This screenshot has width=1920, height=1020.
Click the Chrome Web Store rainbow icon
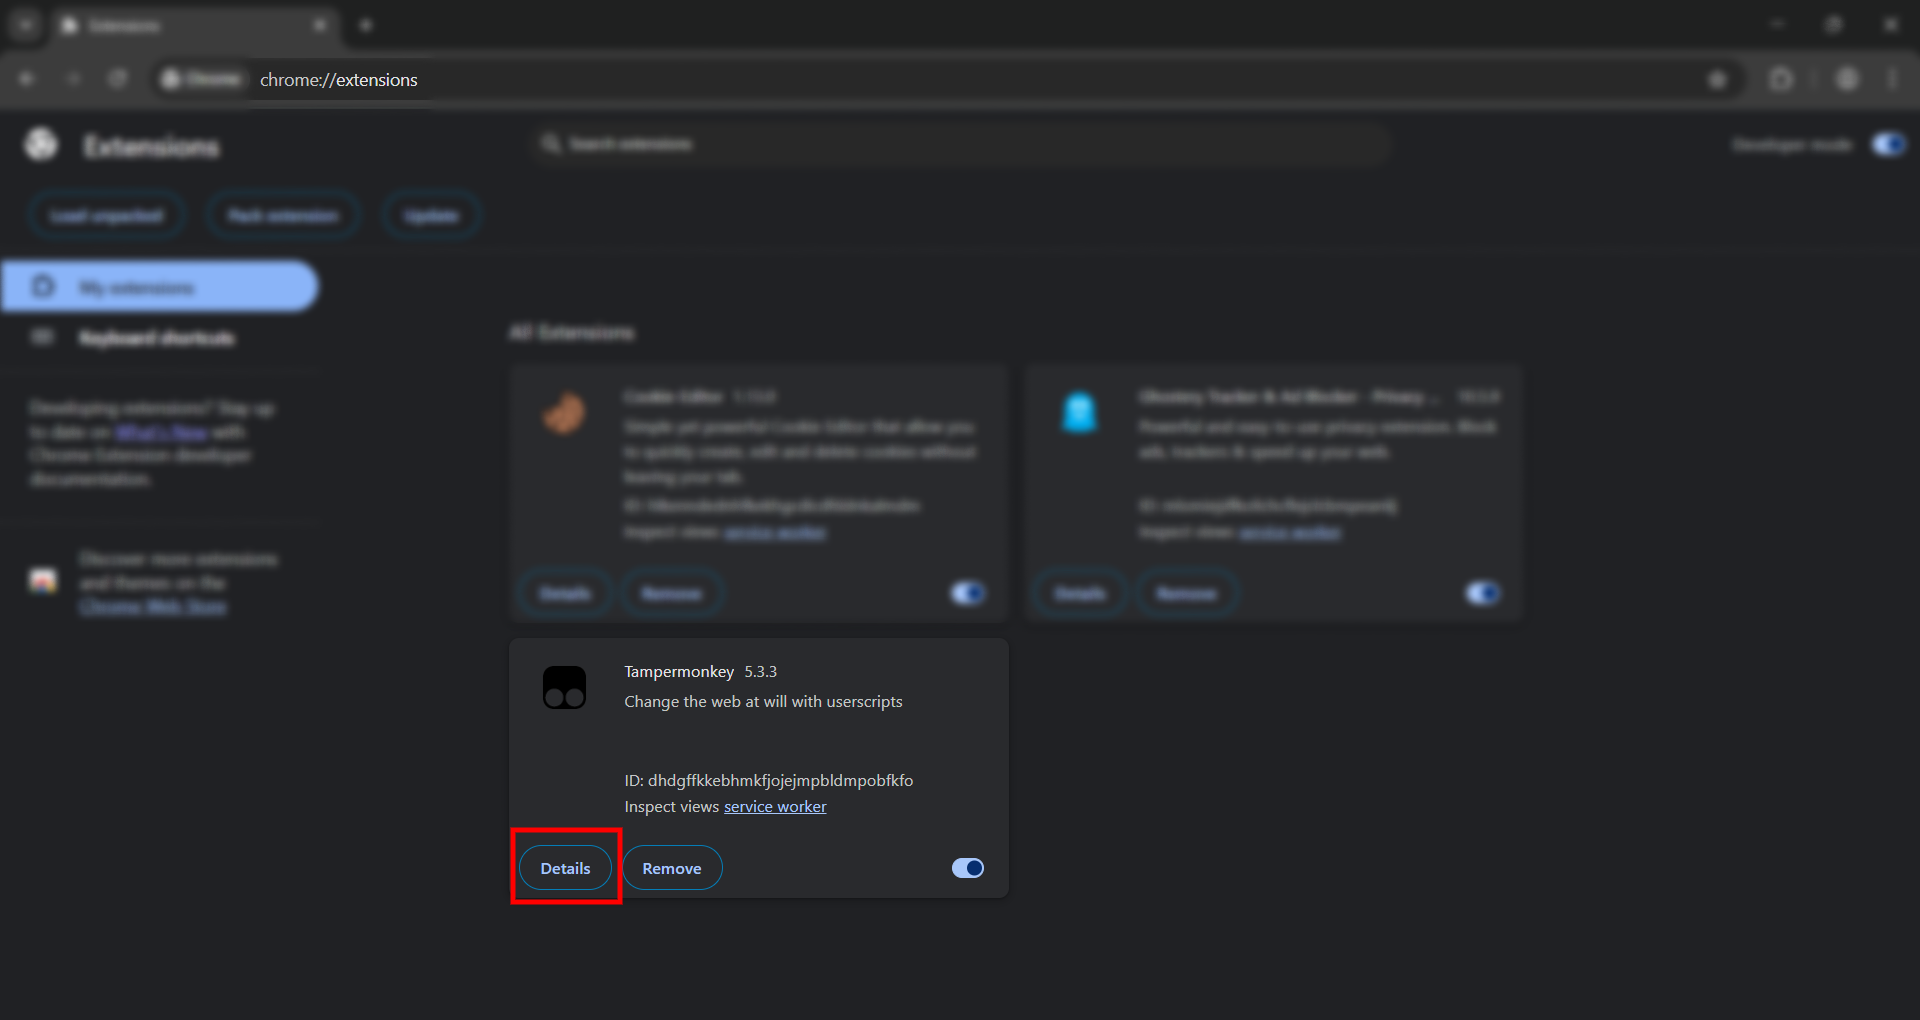(43, 580)
